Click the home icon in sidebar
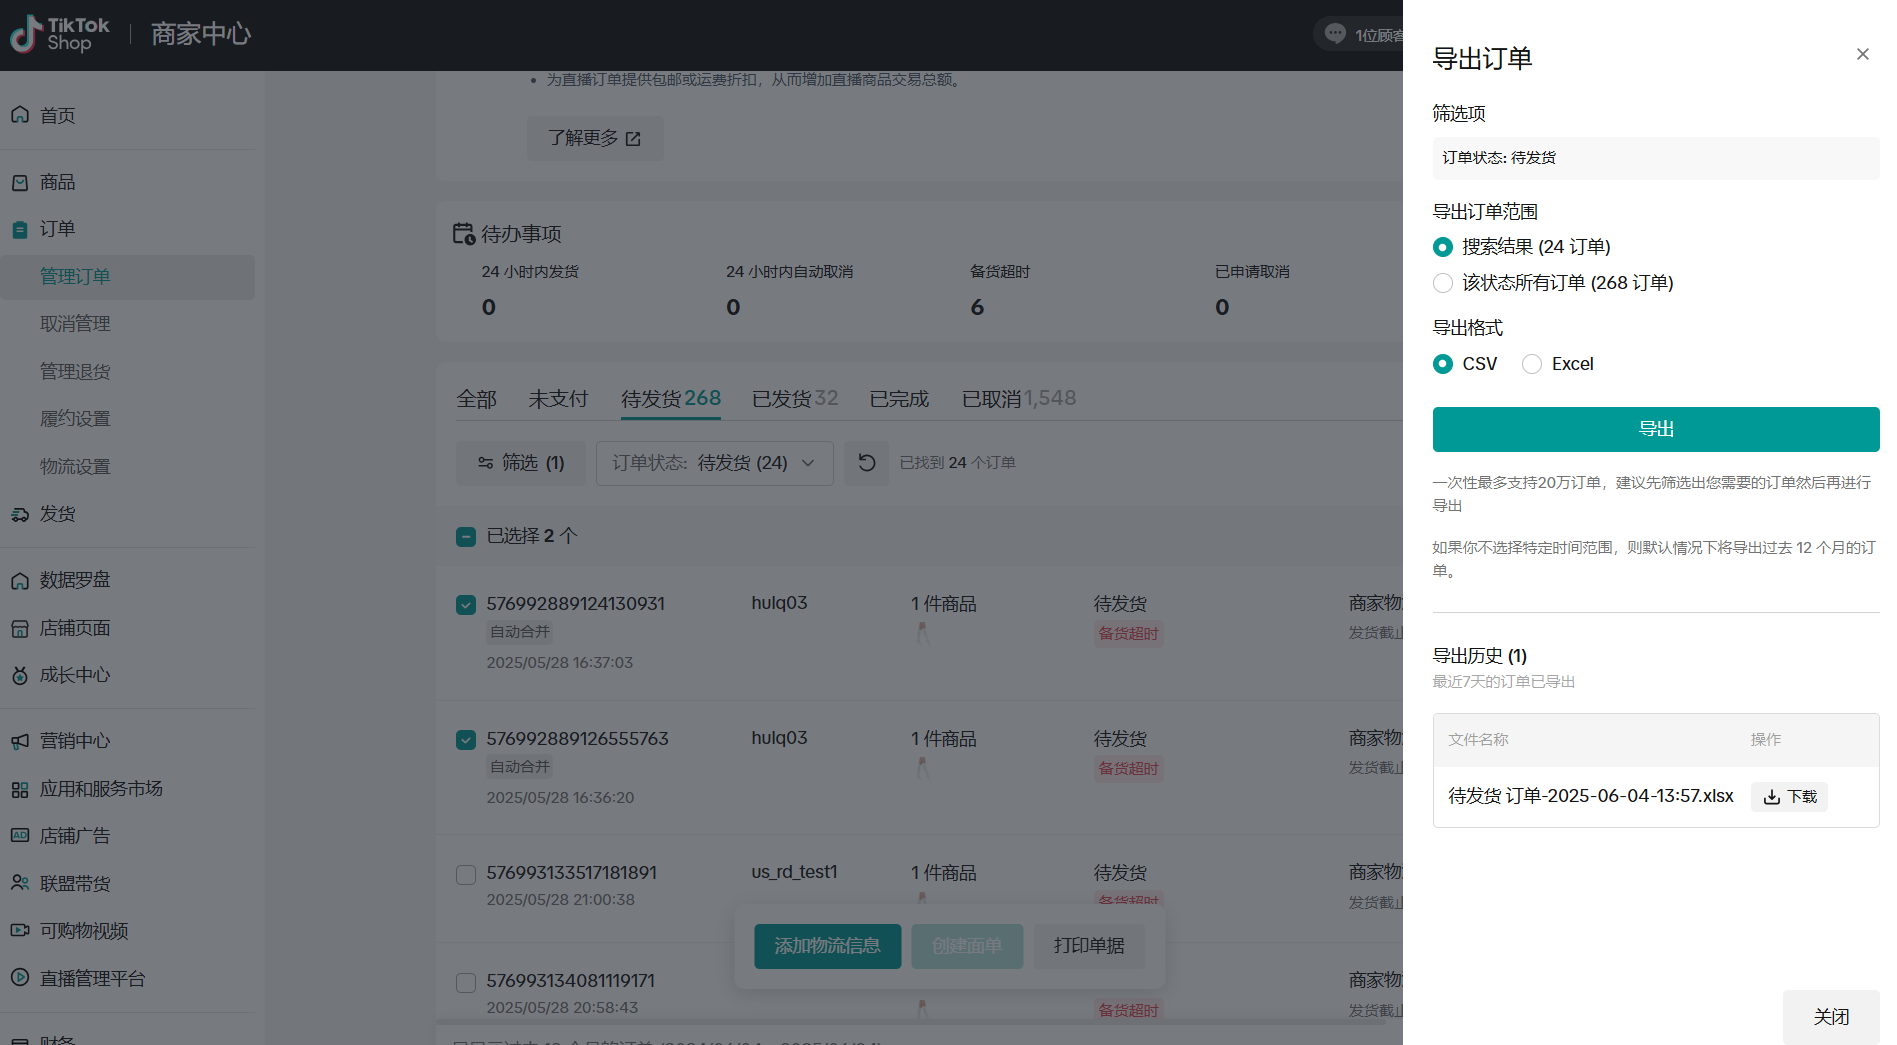Screen dimensions: 1897x1045 [x=20, y=115]
